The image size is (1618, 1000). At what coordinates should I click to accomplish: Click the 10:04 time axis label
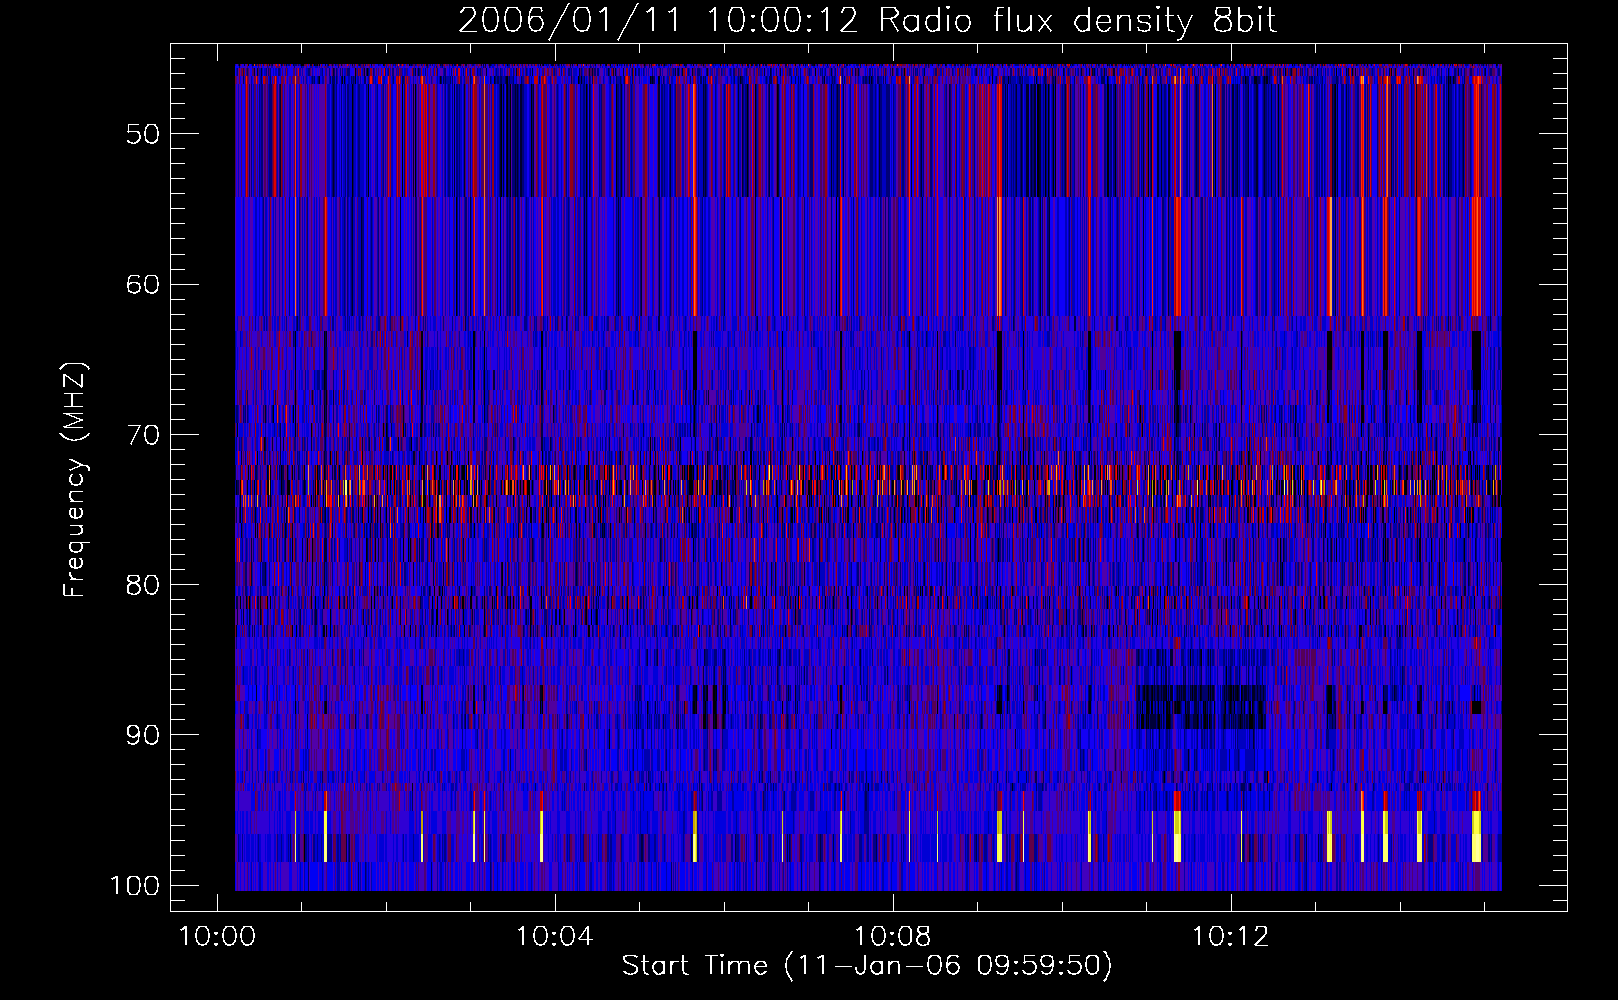point(555,937)
